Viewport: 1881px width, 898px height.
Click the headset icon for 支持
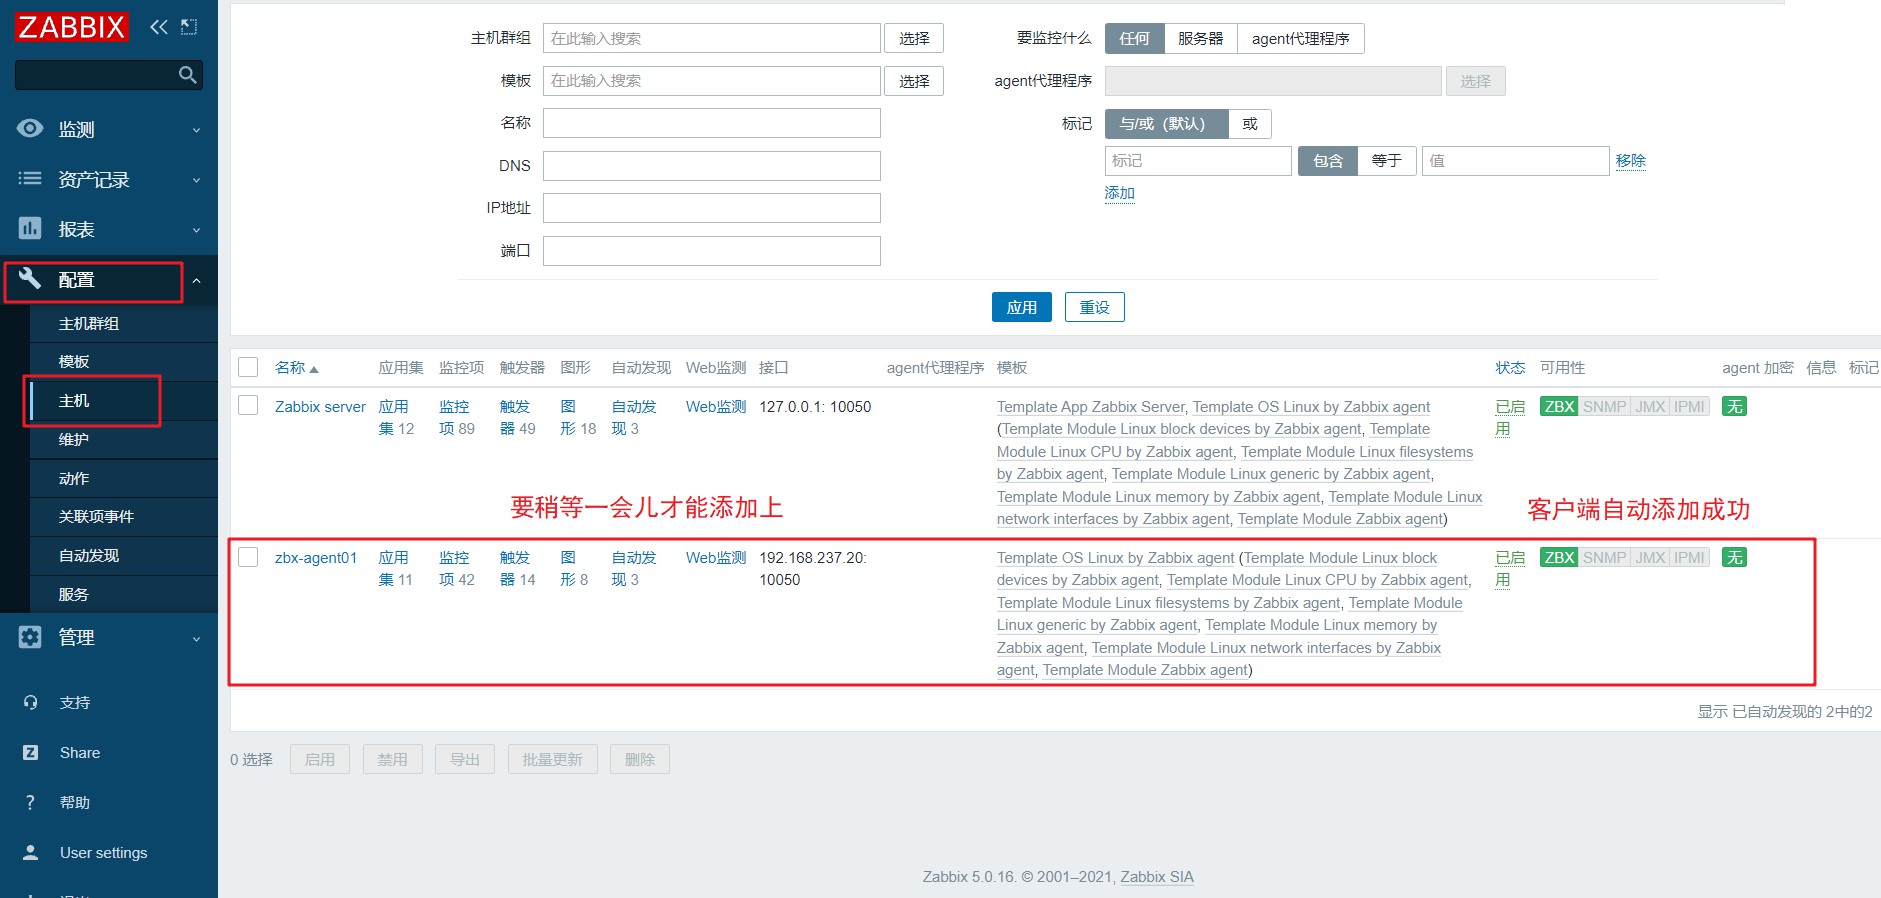tap(30, 703)
